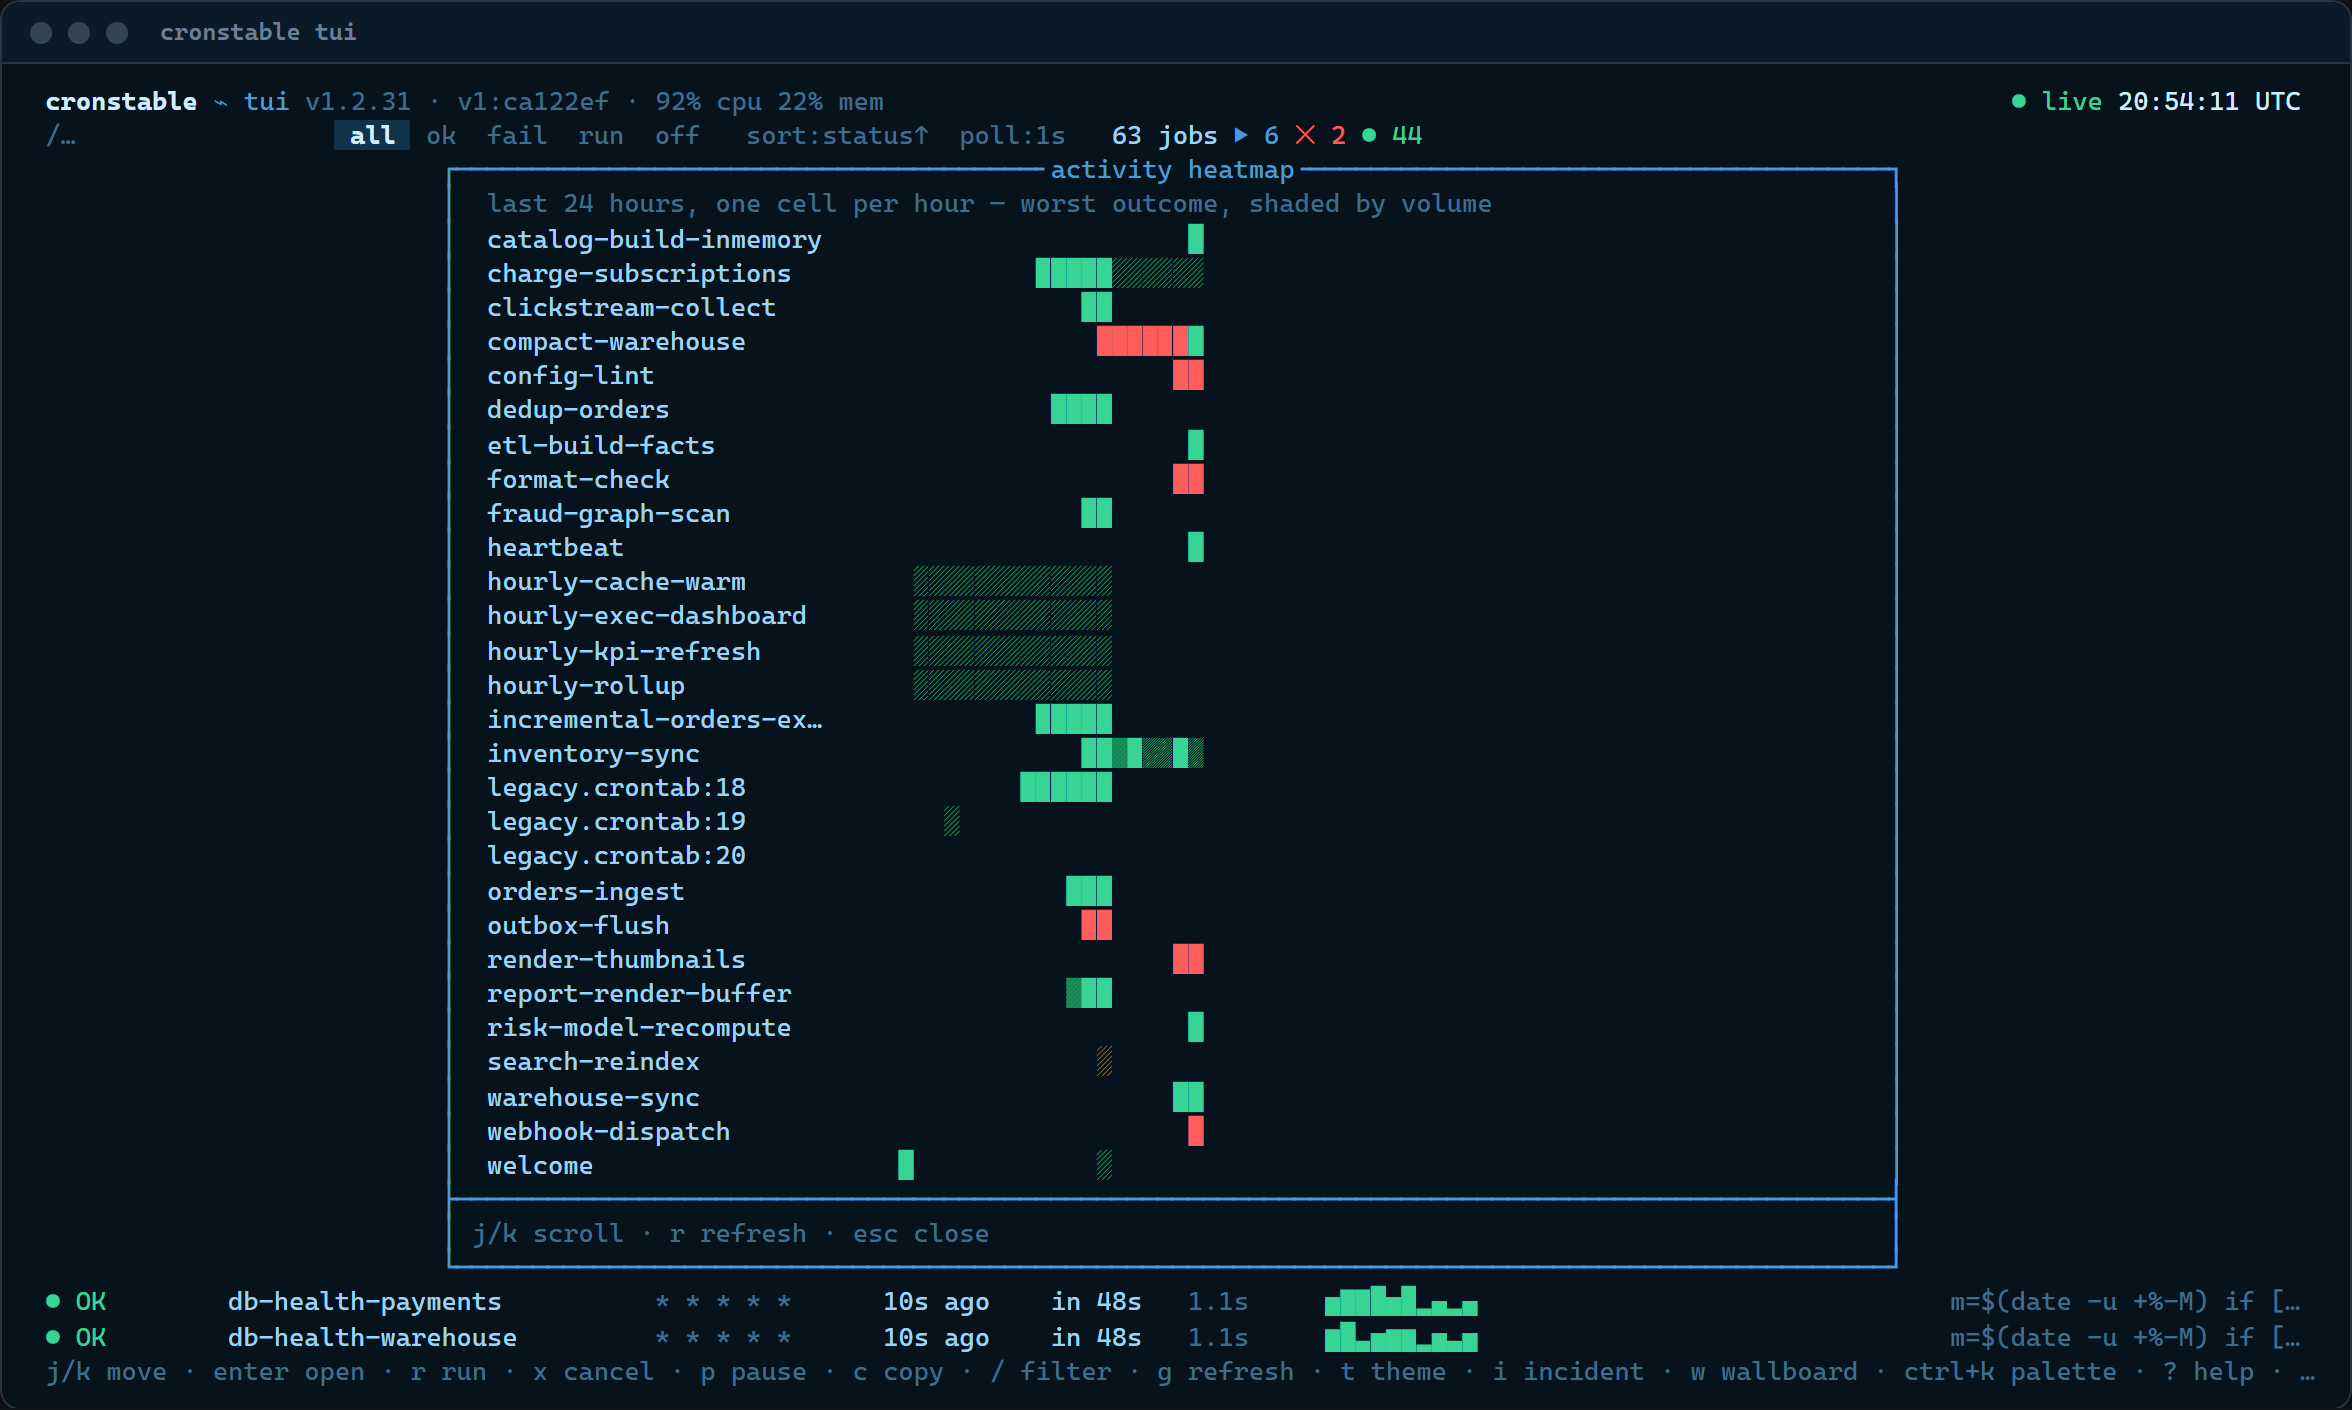
Task: Select the search-reindex row label
Action: [593, 1061]
